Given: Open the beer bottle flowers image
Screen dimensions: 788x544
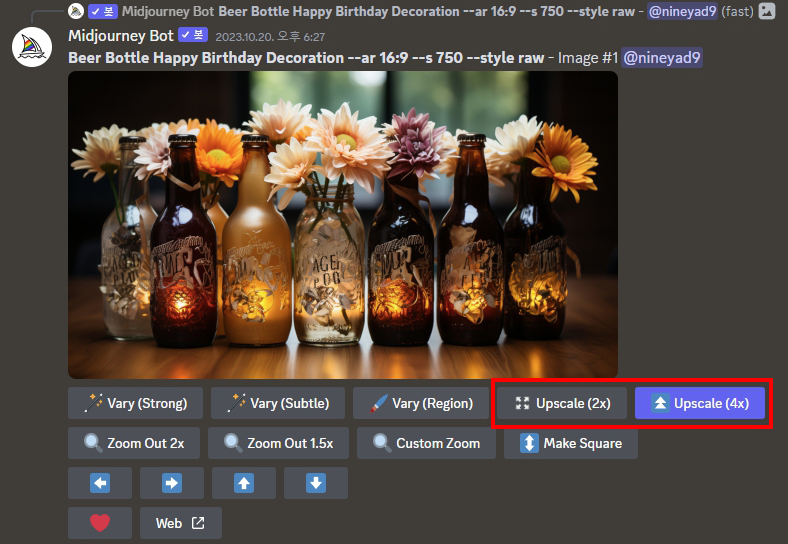Looking at the screenshot, I should click(343, 225).
